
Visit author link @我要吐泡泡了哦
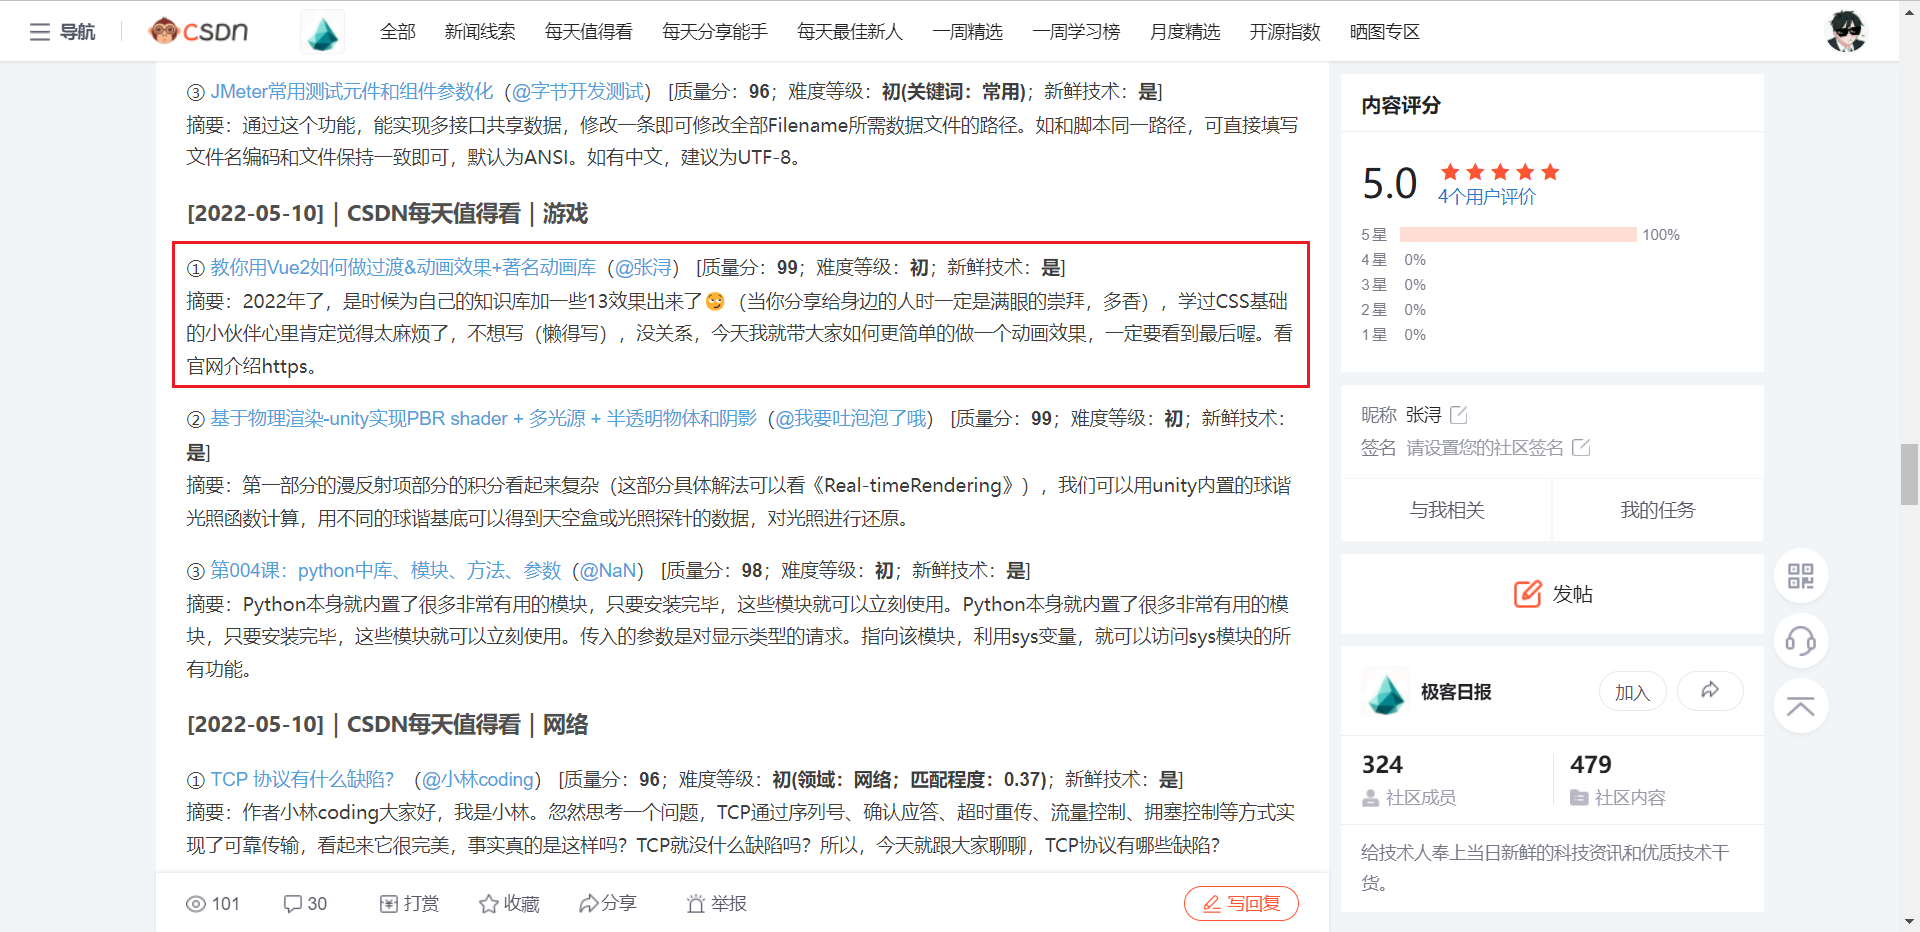[x=851, y=419]
